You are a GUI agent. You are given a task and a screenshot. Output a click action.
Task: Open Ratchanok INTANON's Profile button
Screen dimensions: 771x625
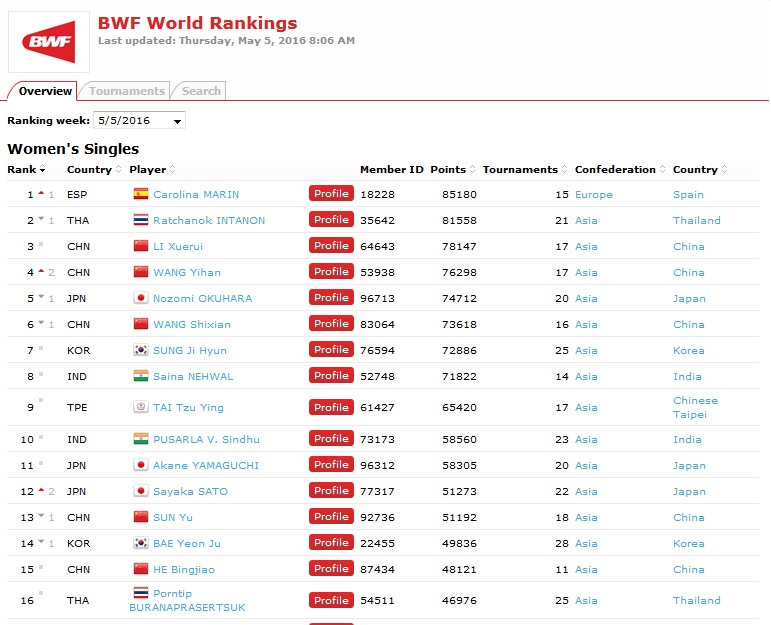(x=331, y=220)
